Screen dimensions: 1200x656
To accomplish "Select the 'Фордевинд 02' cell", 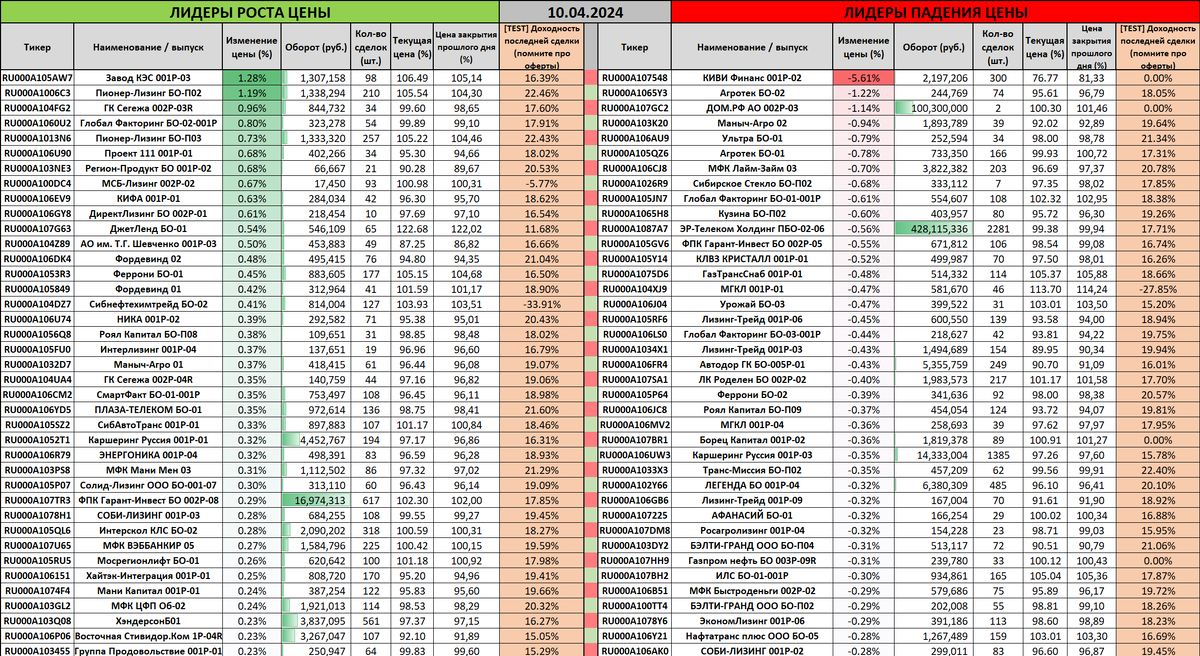I will point(148,258).
